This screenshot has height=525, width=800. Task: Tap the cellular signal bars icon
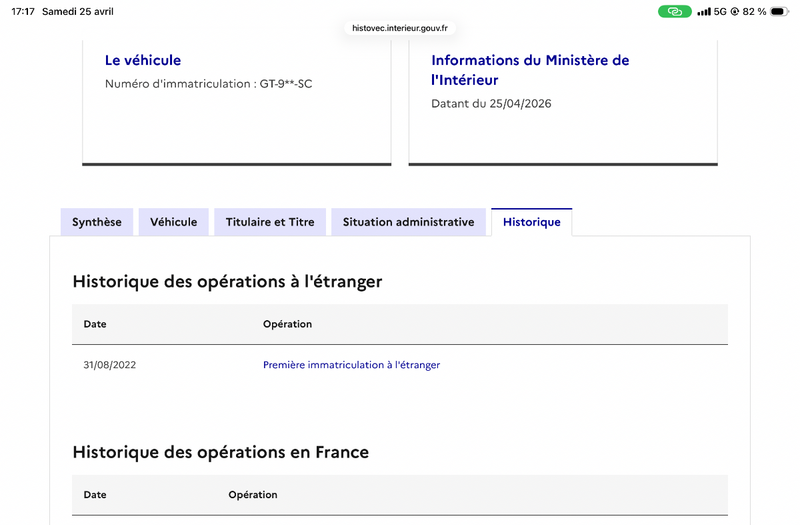pyautogui.click(x=704, y=11)
